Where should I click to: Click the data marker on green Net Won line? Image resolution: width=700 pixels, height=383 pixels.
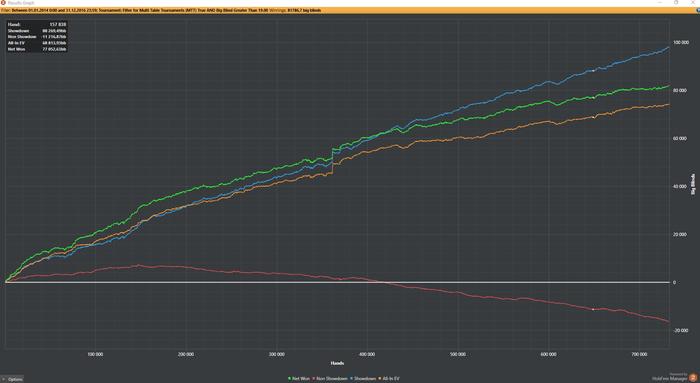pos(593,98)
